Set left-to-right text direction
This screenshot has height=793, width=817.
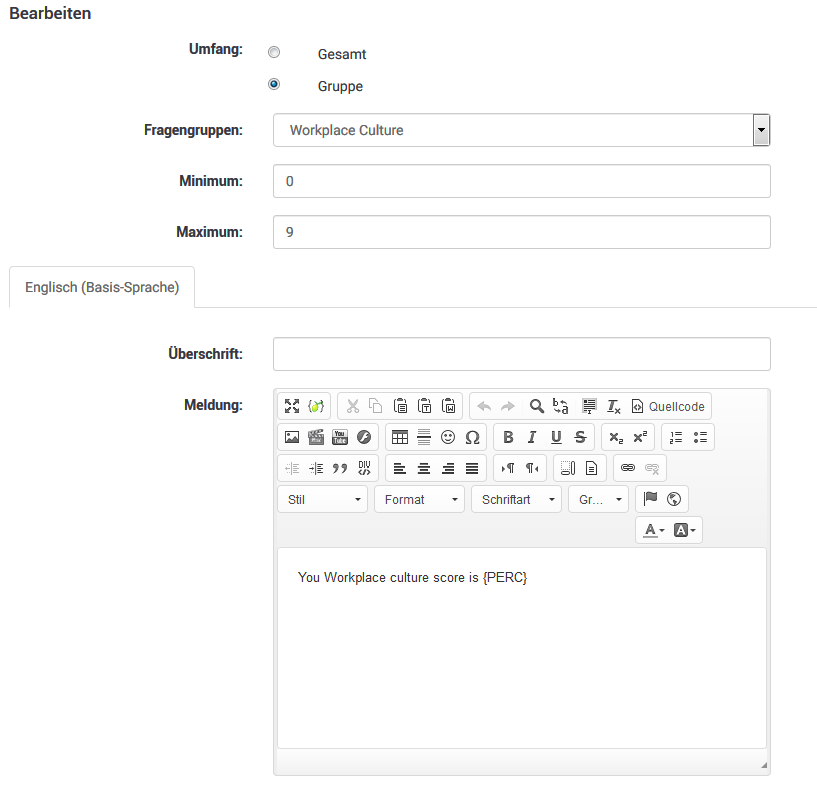coord(508,468)
